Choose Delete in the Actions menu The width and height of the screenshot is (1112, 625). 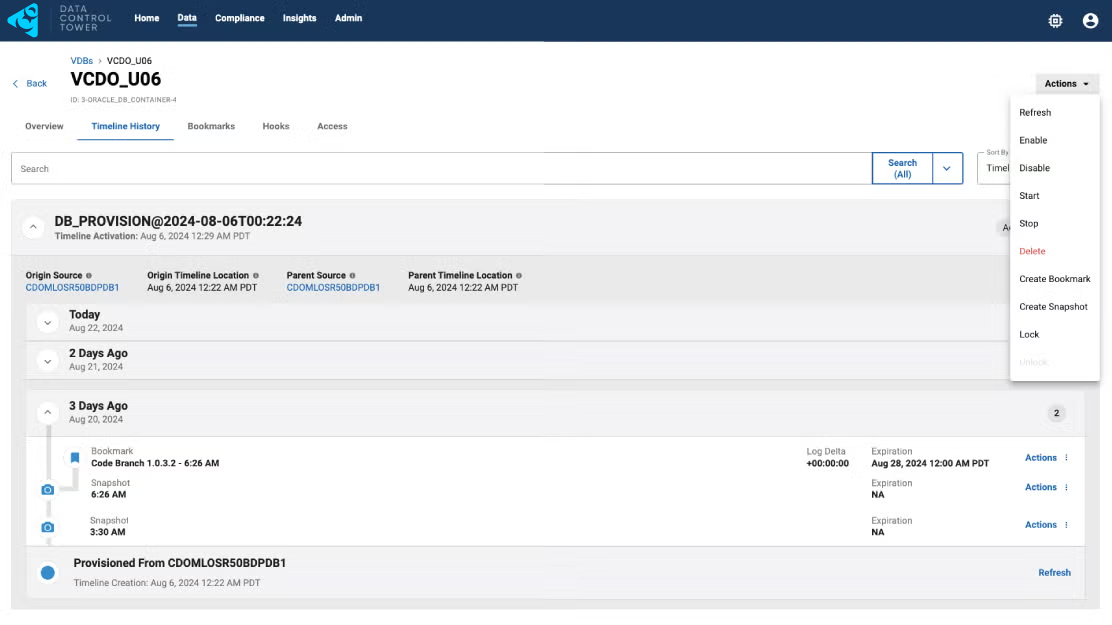point(1033,251)
